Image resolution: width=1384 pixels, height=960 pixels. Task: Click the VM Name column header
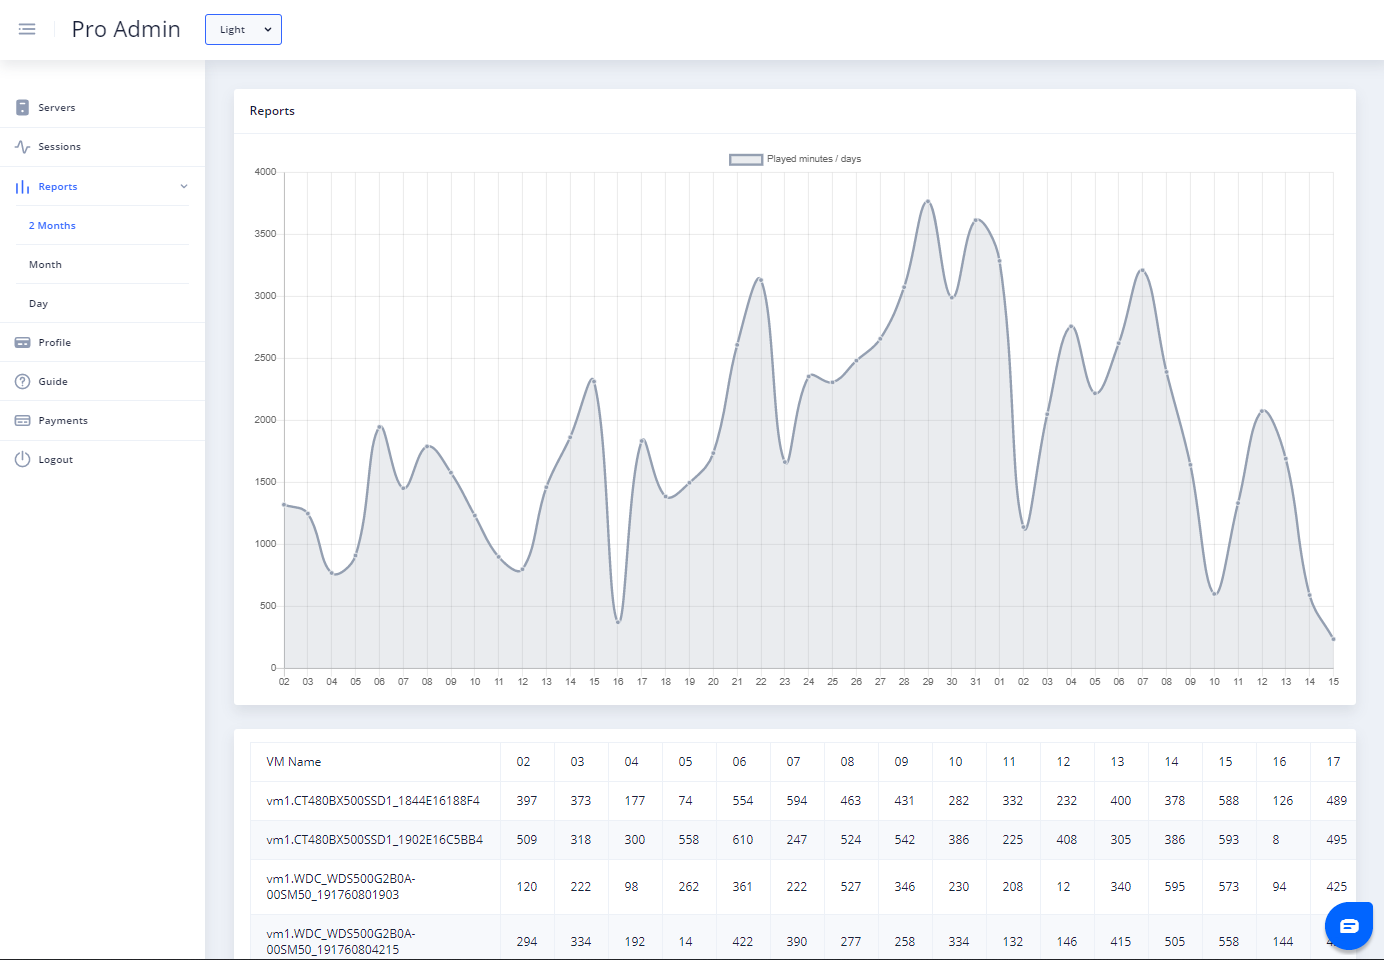click(294, 762)
